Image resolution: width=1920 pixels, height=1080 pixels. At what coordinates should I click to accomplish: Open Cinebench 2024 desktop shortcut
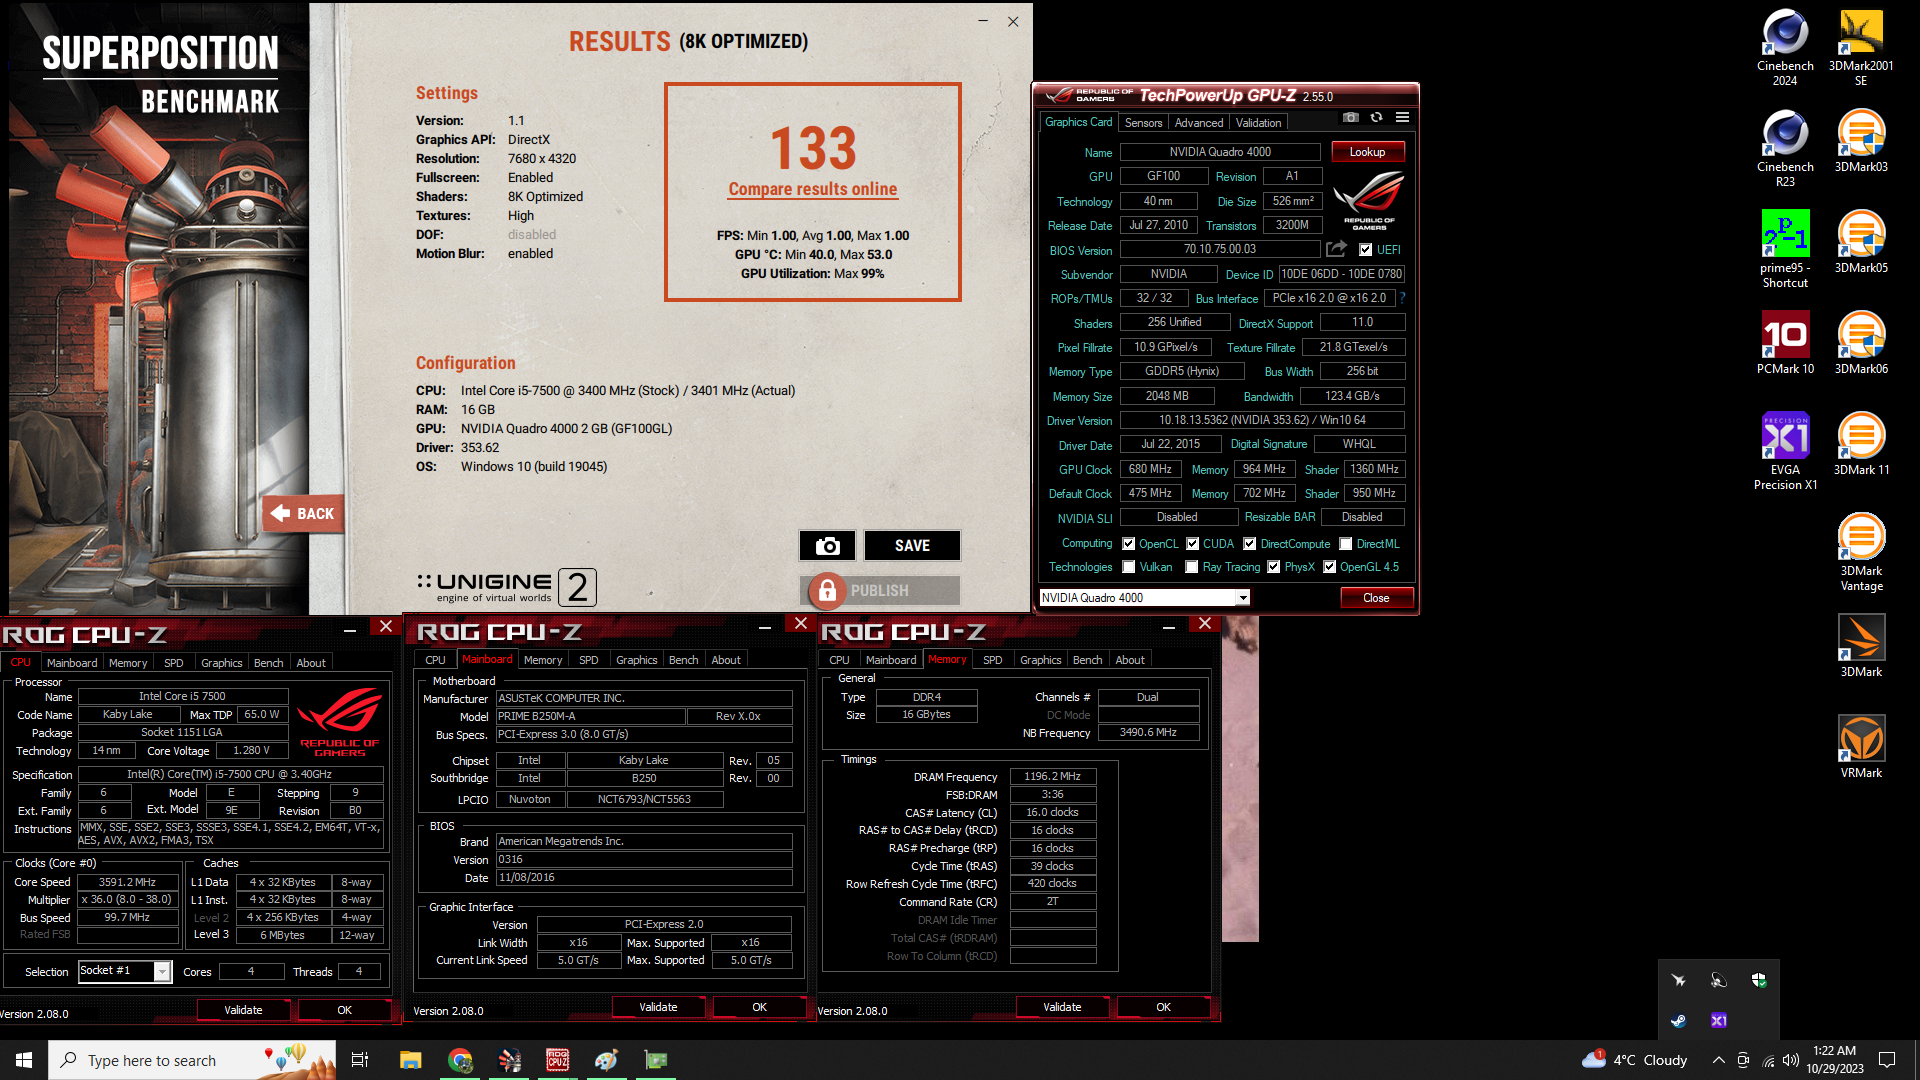1785,47
